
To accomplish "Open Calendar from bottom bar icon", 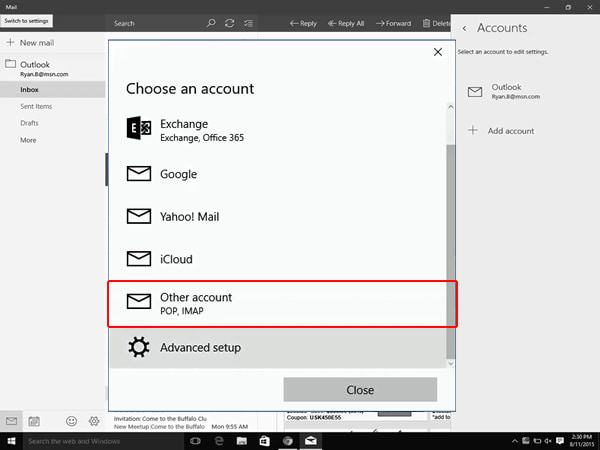I will coord(34,421).
